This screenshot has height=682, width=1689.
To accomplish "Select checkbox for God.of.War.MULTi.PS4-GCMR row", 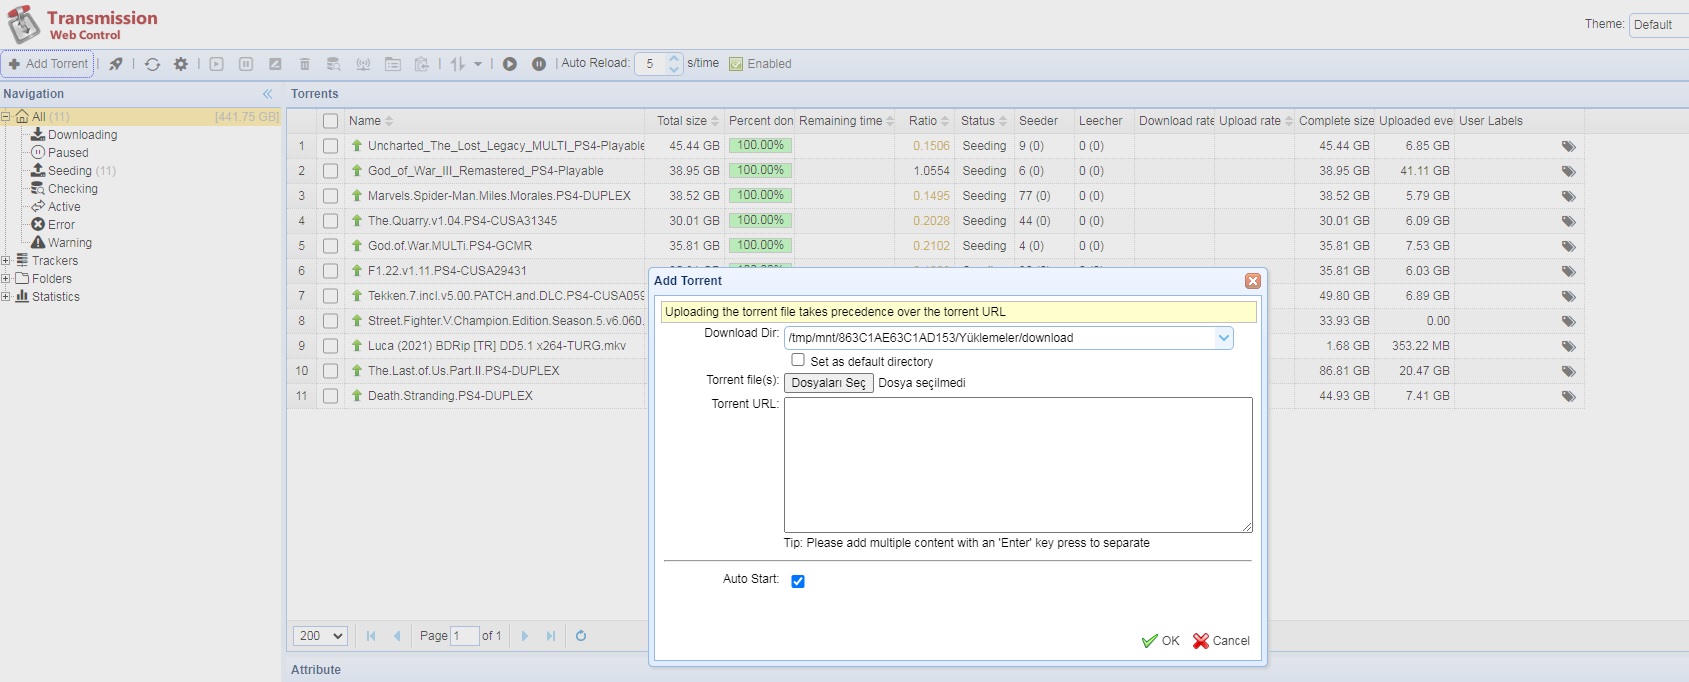I will click(331, 246).
